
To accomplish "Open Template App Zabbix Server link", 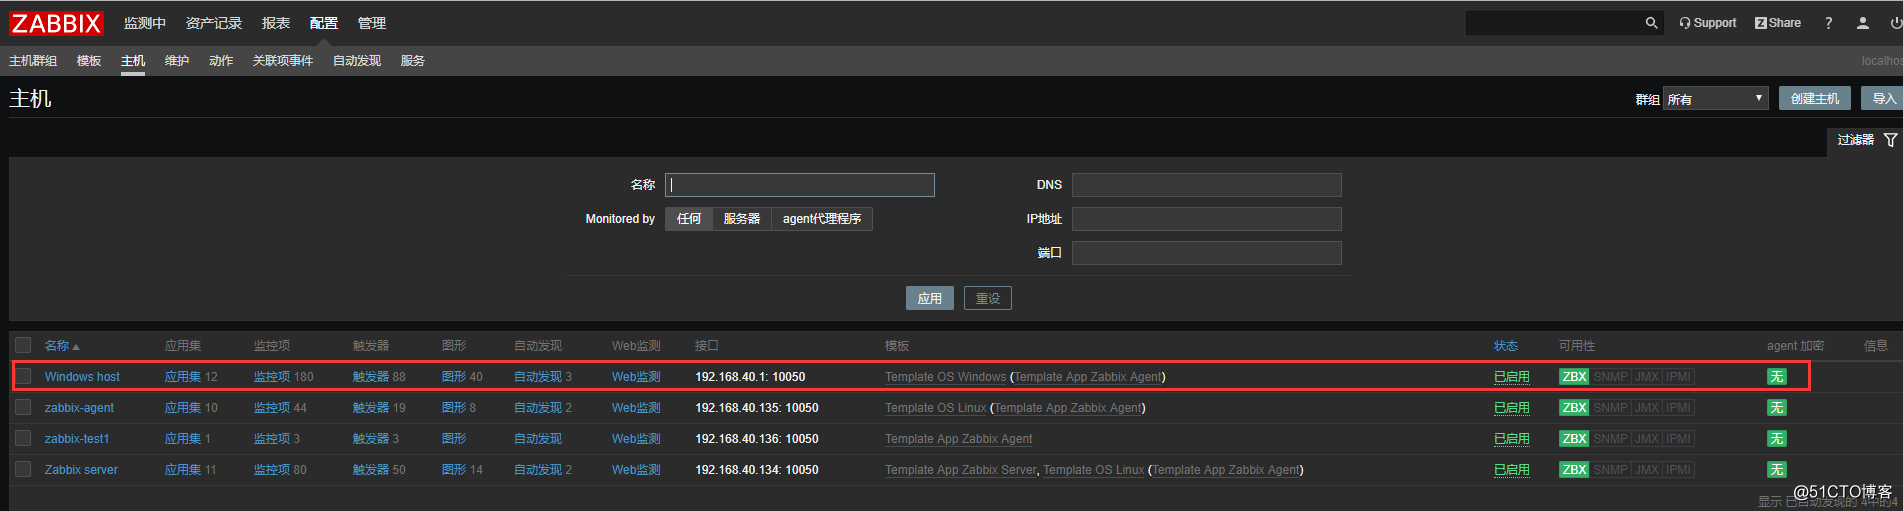I will 961,470.
